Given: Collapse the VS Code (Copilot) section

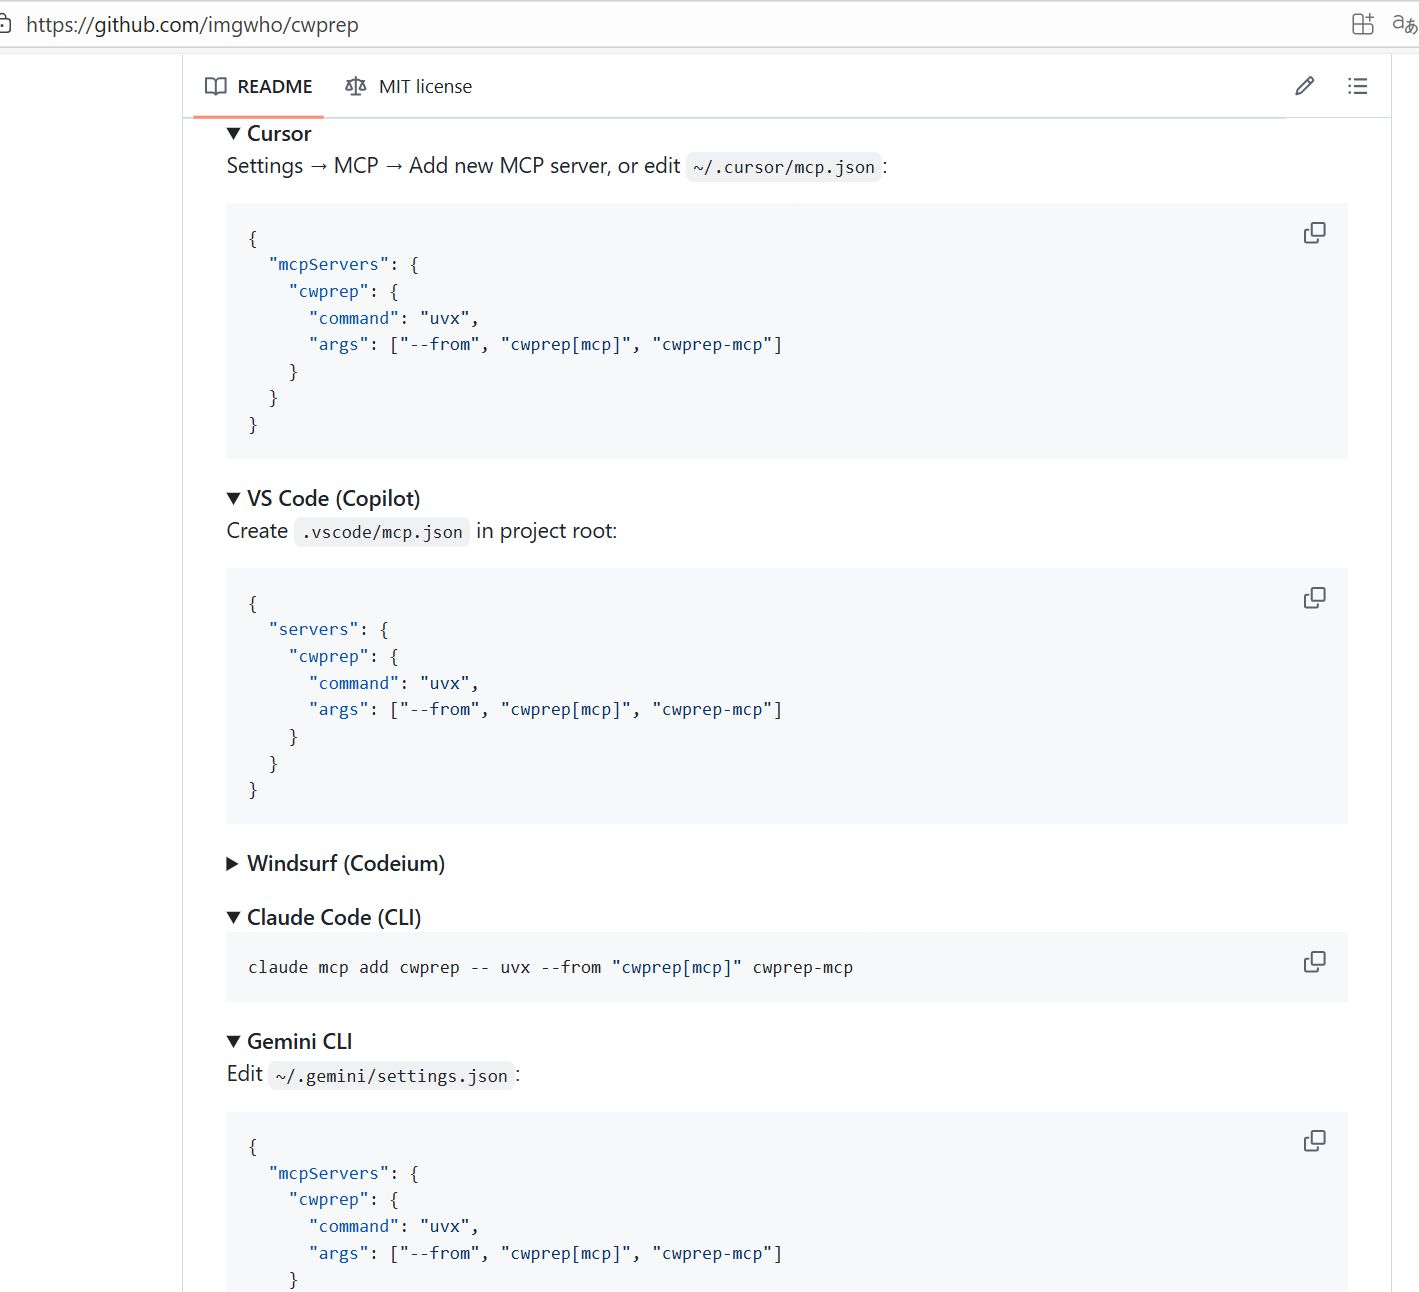Looking at the screenshot, I should [323, 498].
